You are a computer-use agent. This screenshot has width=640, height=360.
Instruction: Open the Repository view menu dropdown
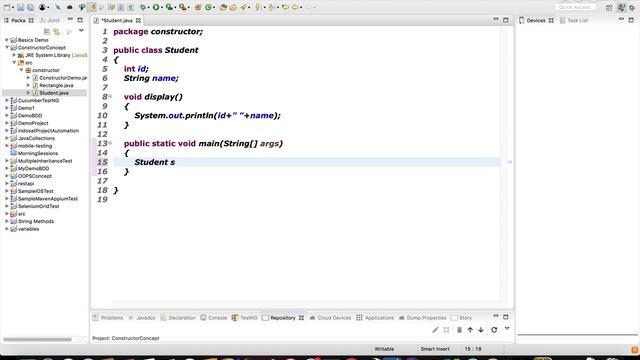pyautogui.click(x=507, y=329)
